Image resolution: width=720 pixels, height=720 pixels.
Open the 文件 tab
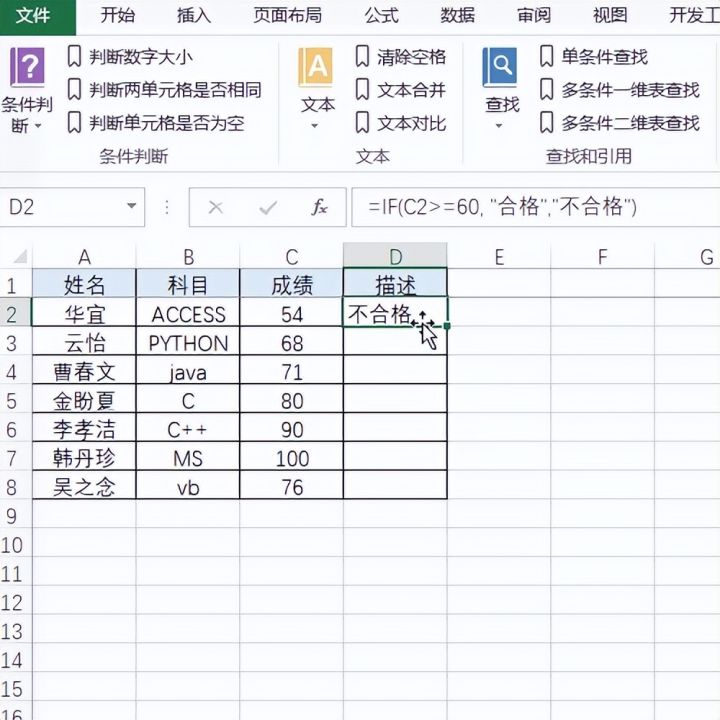point(37,17)
